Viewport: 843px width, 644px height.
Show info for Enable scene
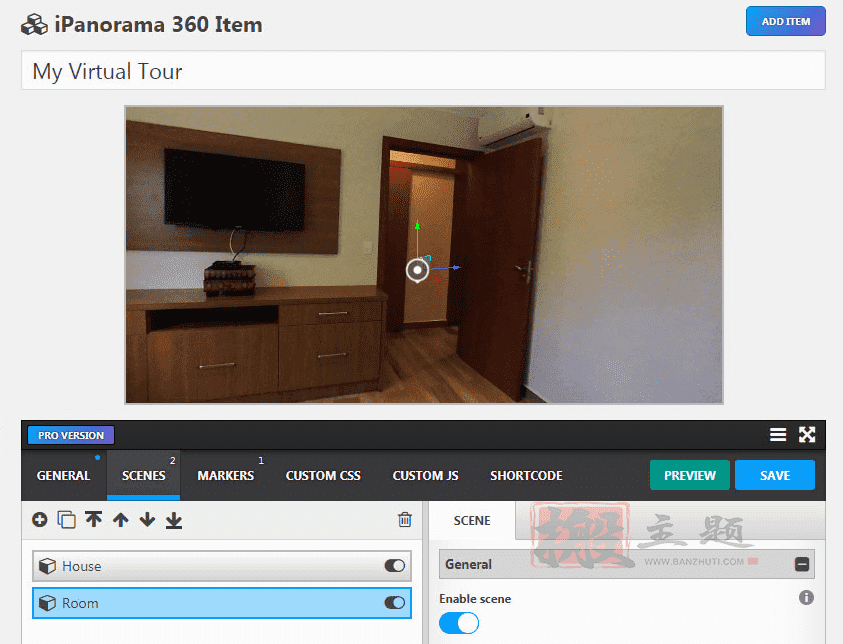coord(806,597)
